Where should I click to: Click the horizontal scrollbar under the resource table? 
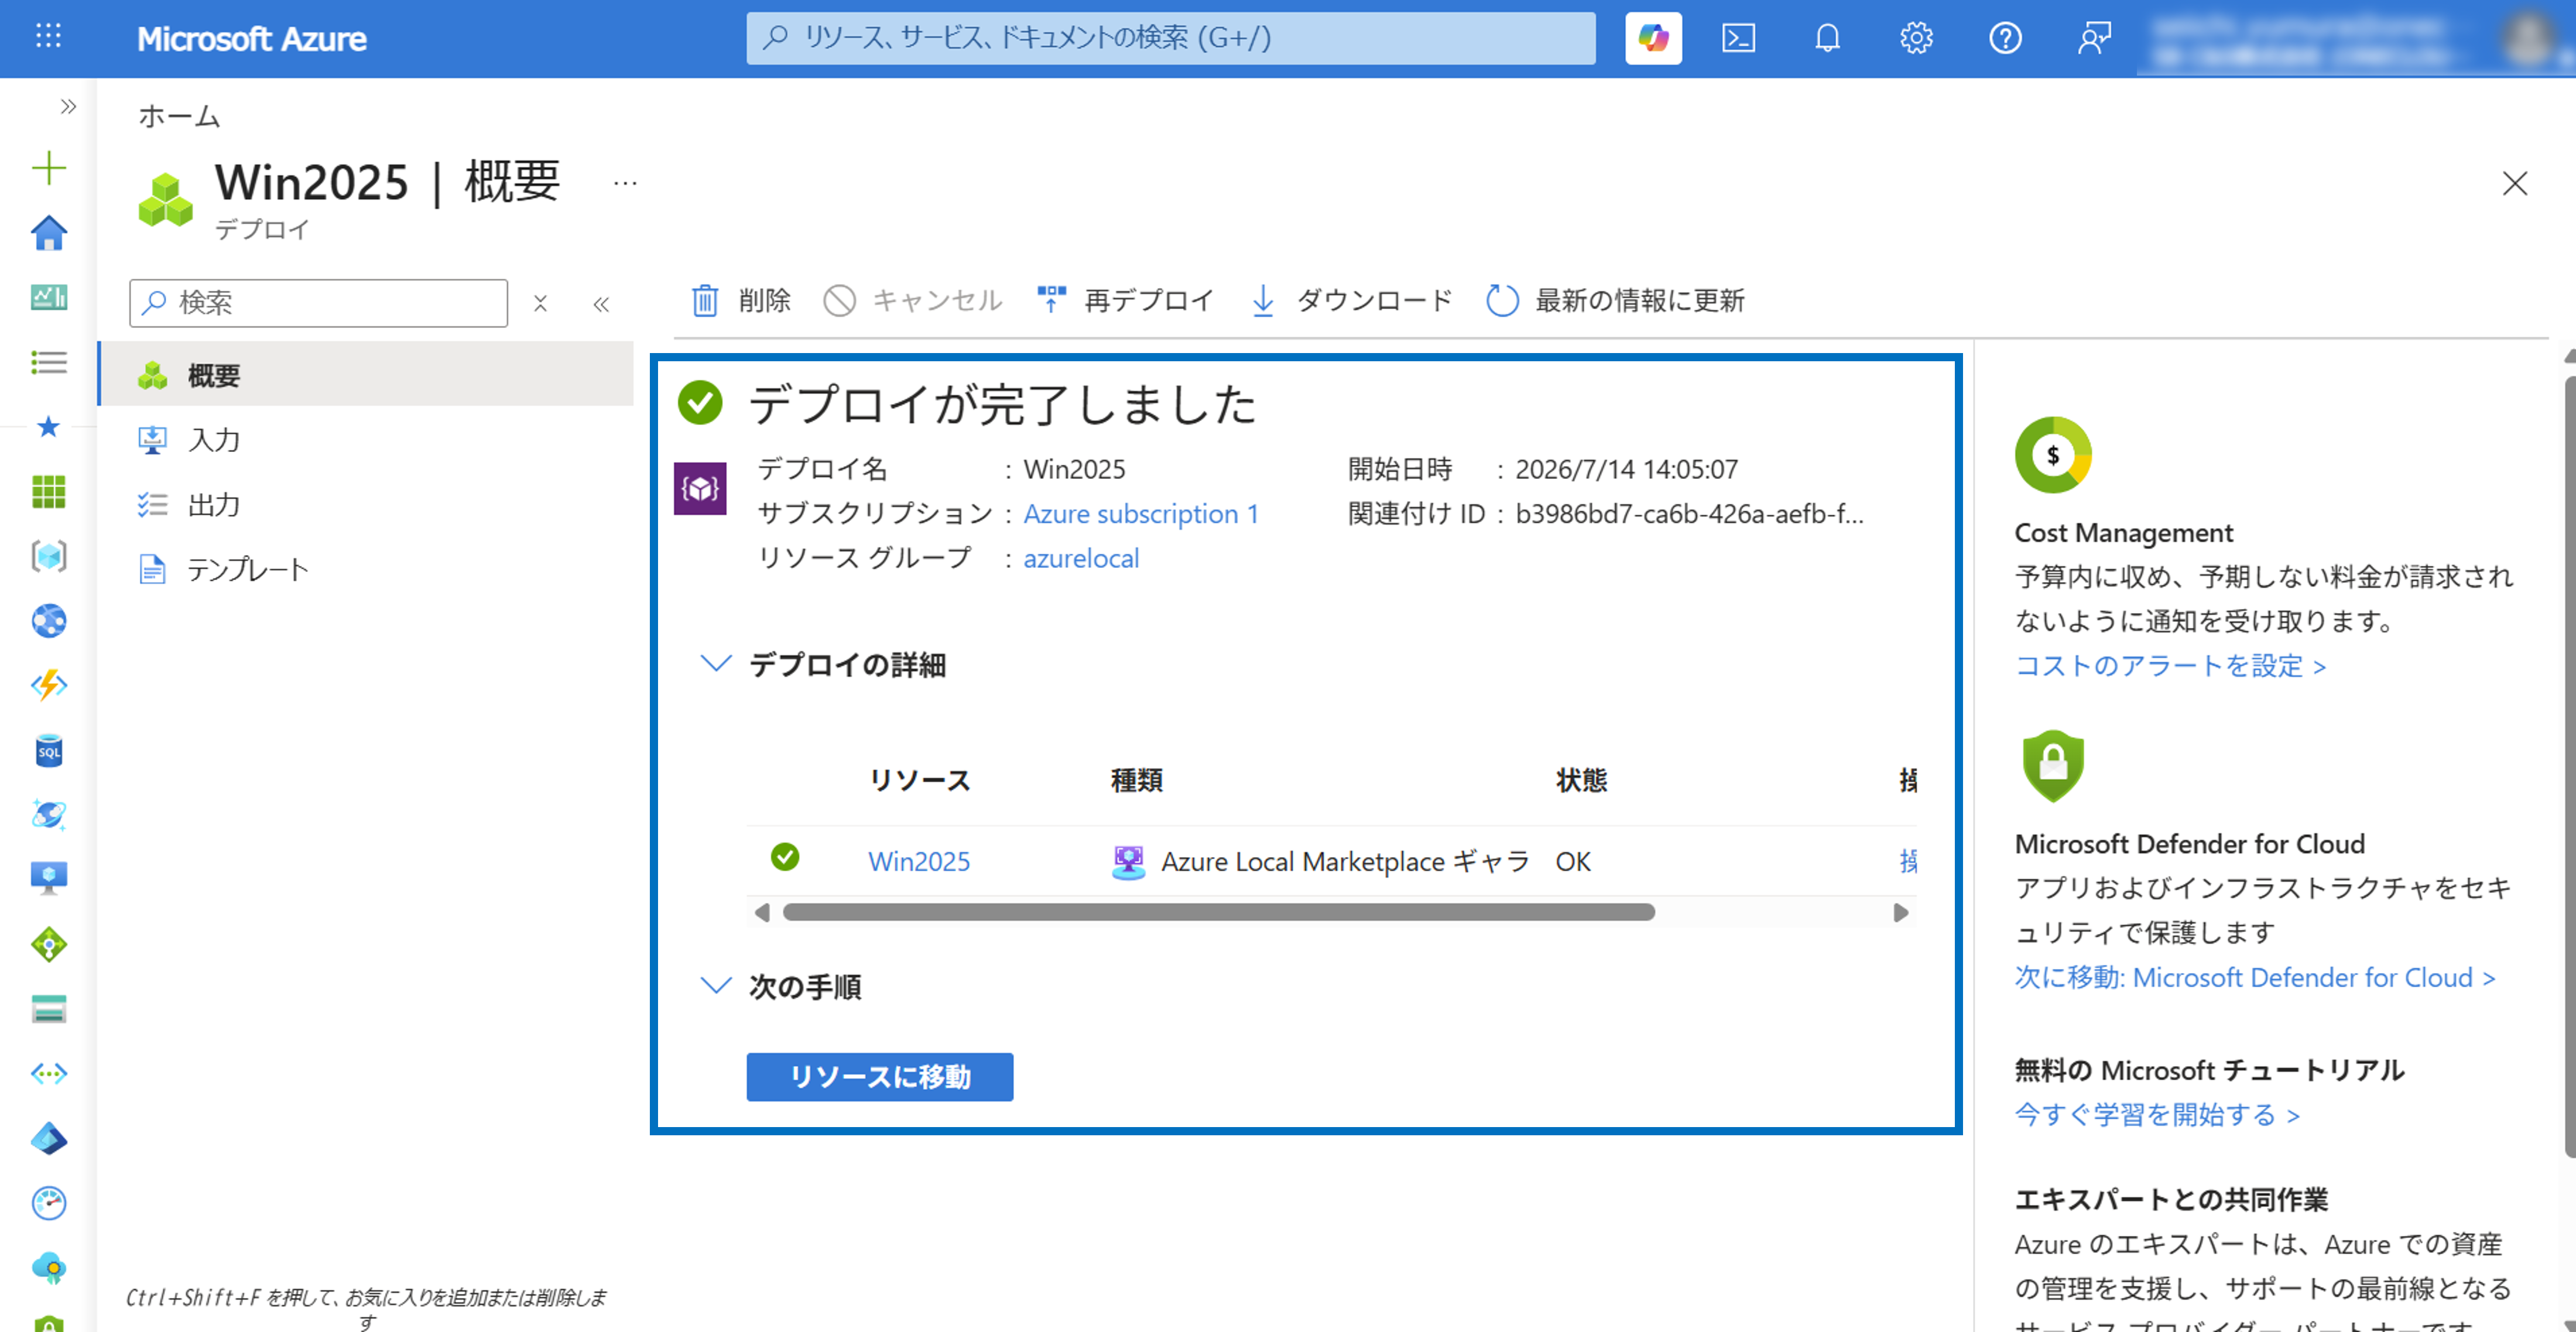[x=1218, y=912]
